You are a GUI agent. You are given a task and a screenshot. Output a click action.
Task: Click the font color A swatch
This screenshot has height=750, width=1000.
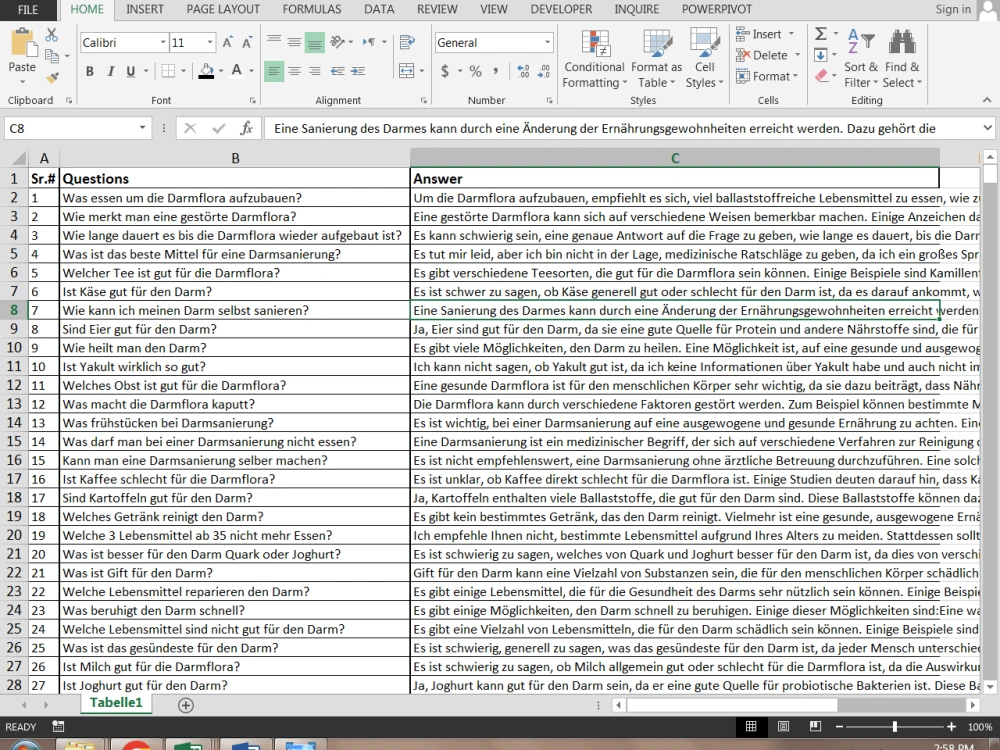(237, 71)
